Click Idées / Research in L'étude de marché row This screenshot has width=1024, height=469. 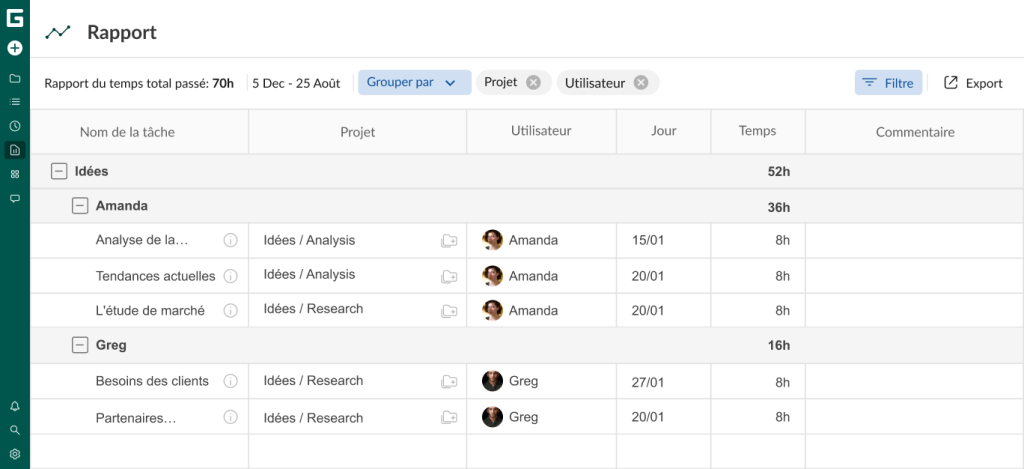[313, 308]
